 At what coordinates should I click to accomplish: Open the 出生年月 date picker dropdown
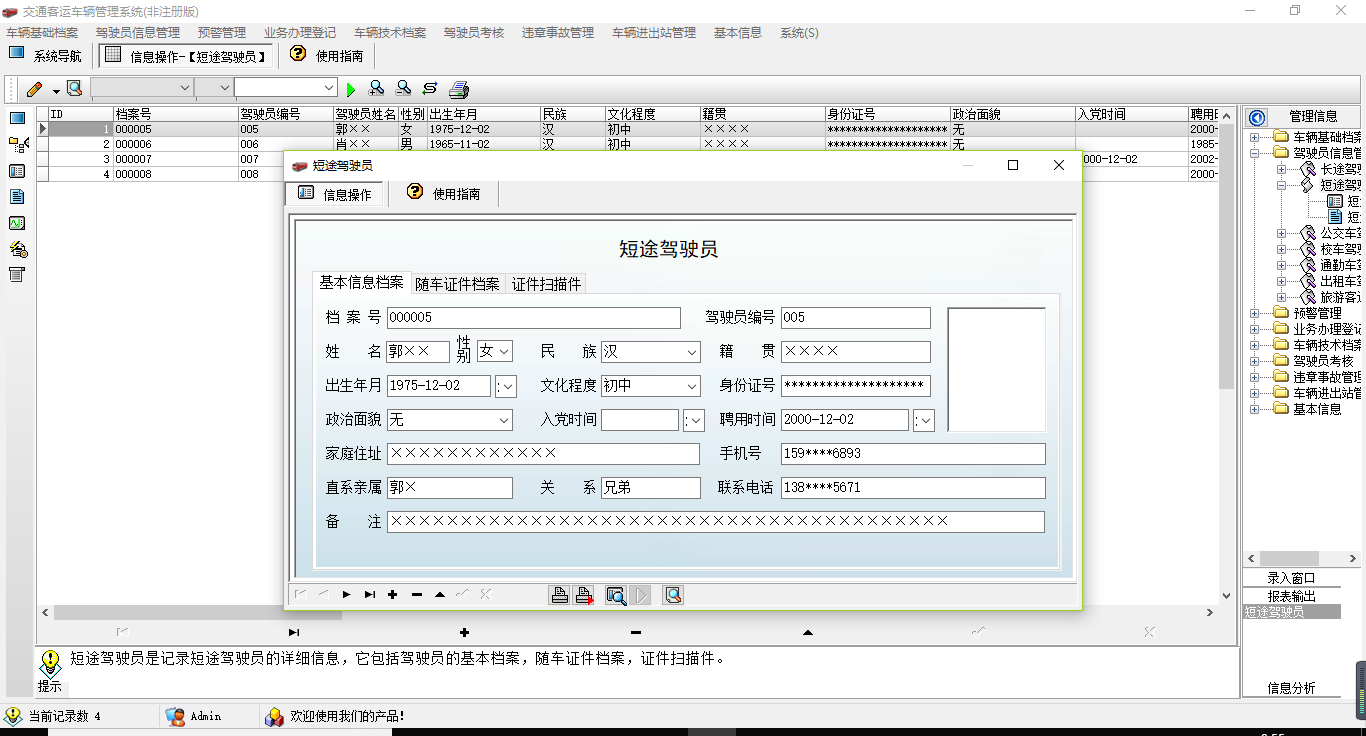click(506, 386)
